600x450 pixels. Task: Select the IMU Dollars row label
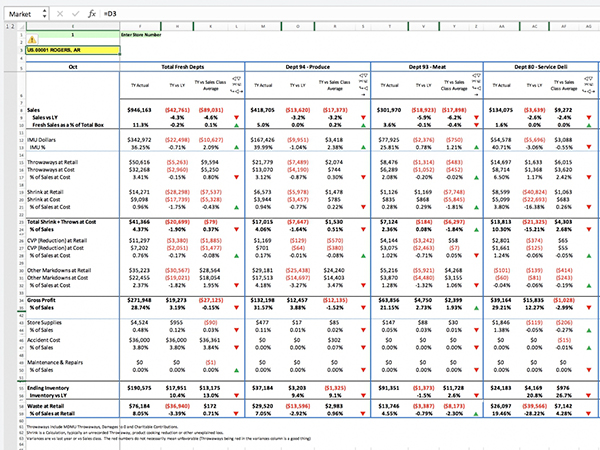click(x=41, y=140)
